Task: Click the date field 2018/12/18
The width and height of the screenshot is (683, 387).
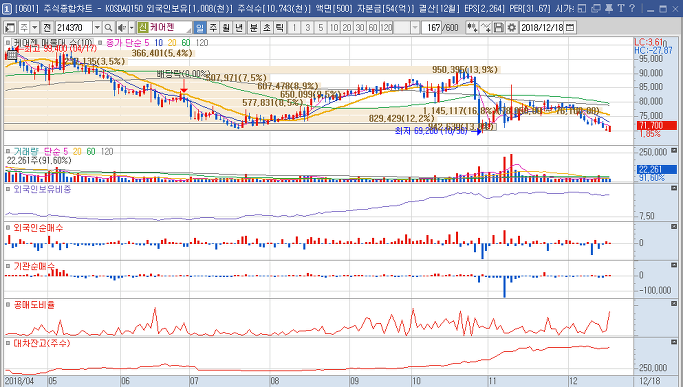Action: [542, 28]
